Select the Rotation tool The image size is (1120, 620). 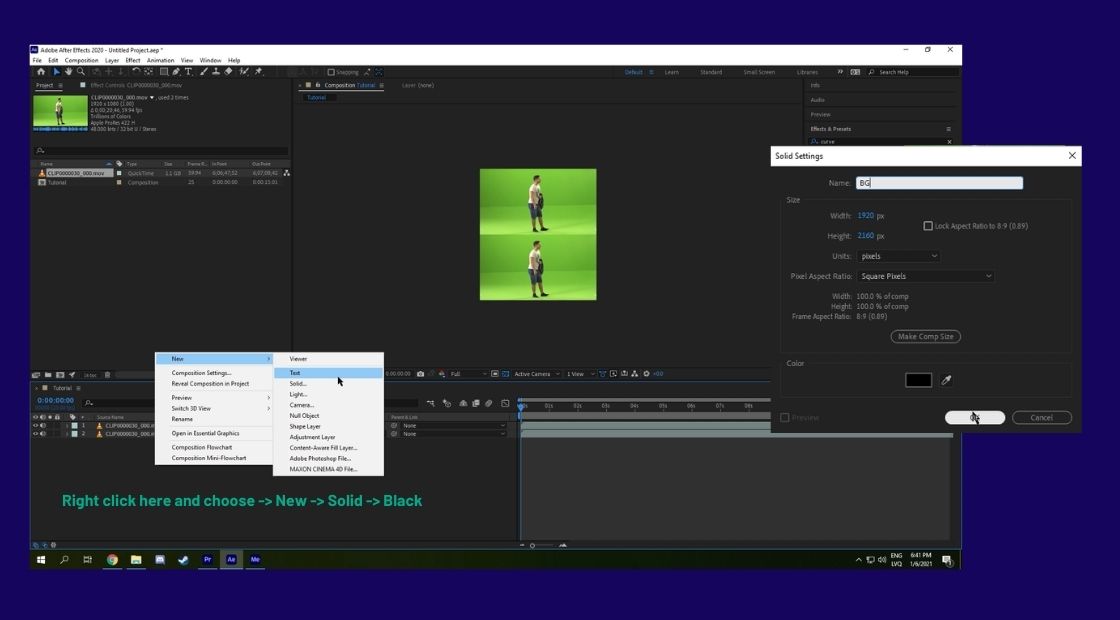click(134, 71)
